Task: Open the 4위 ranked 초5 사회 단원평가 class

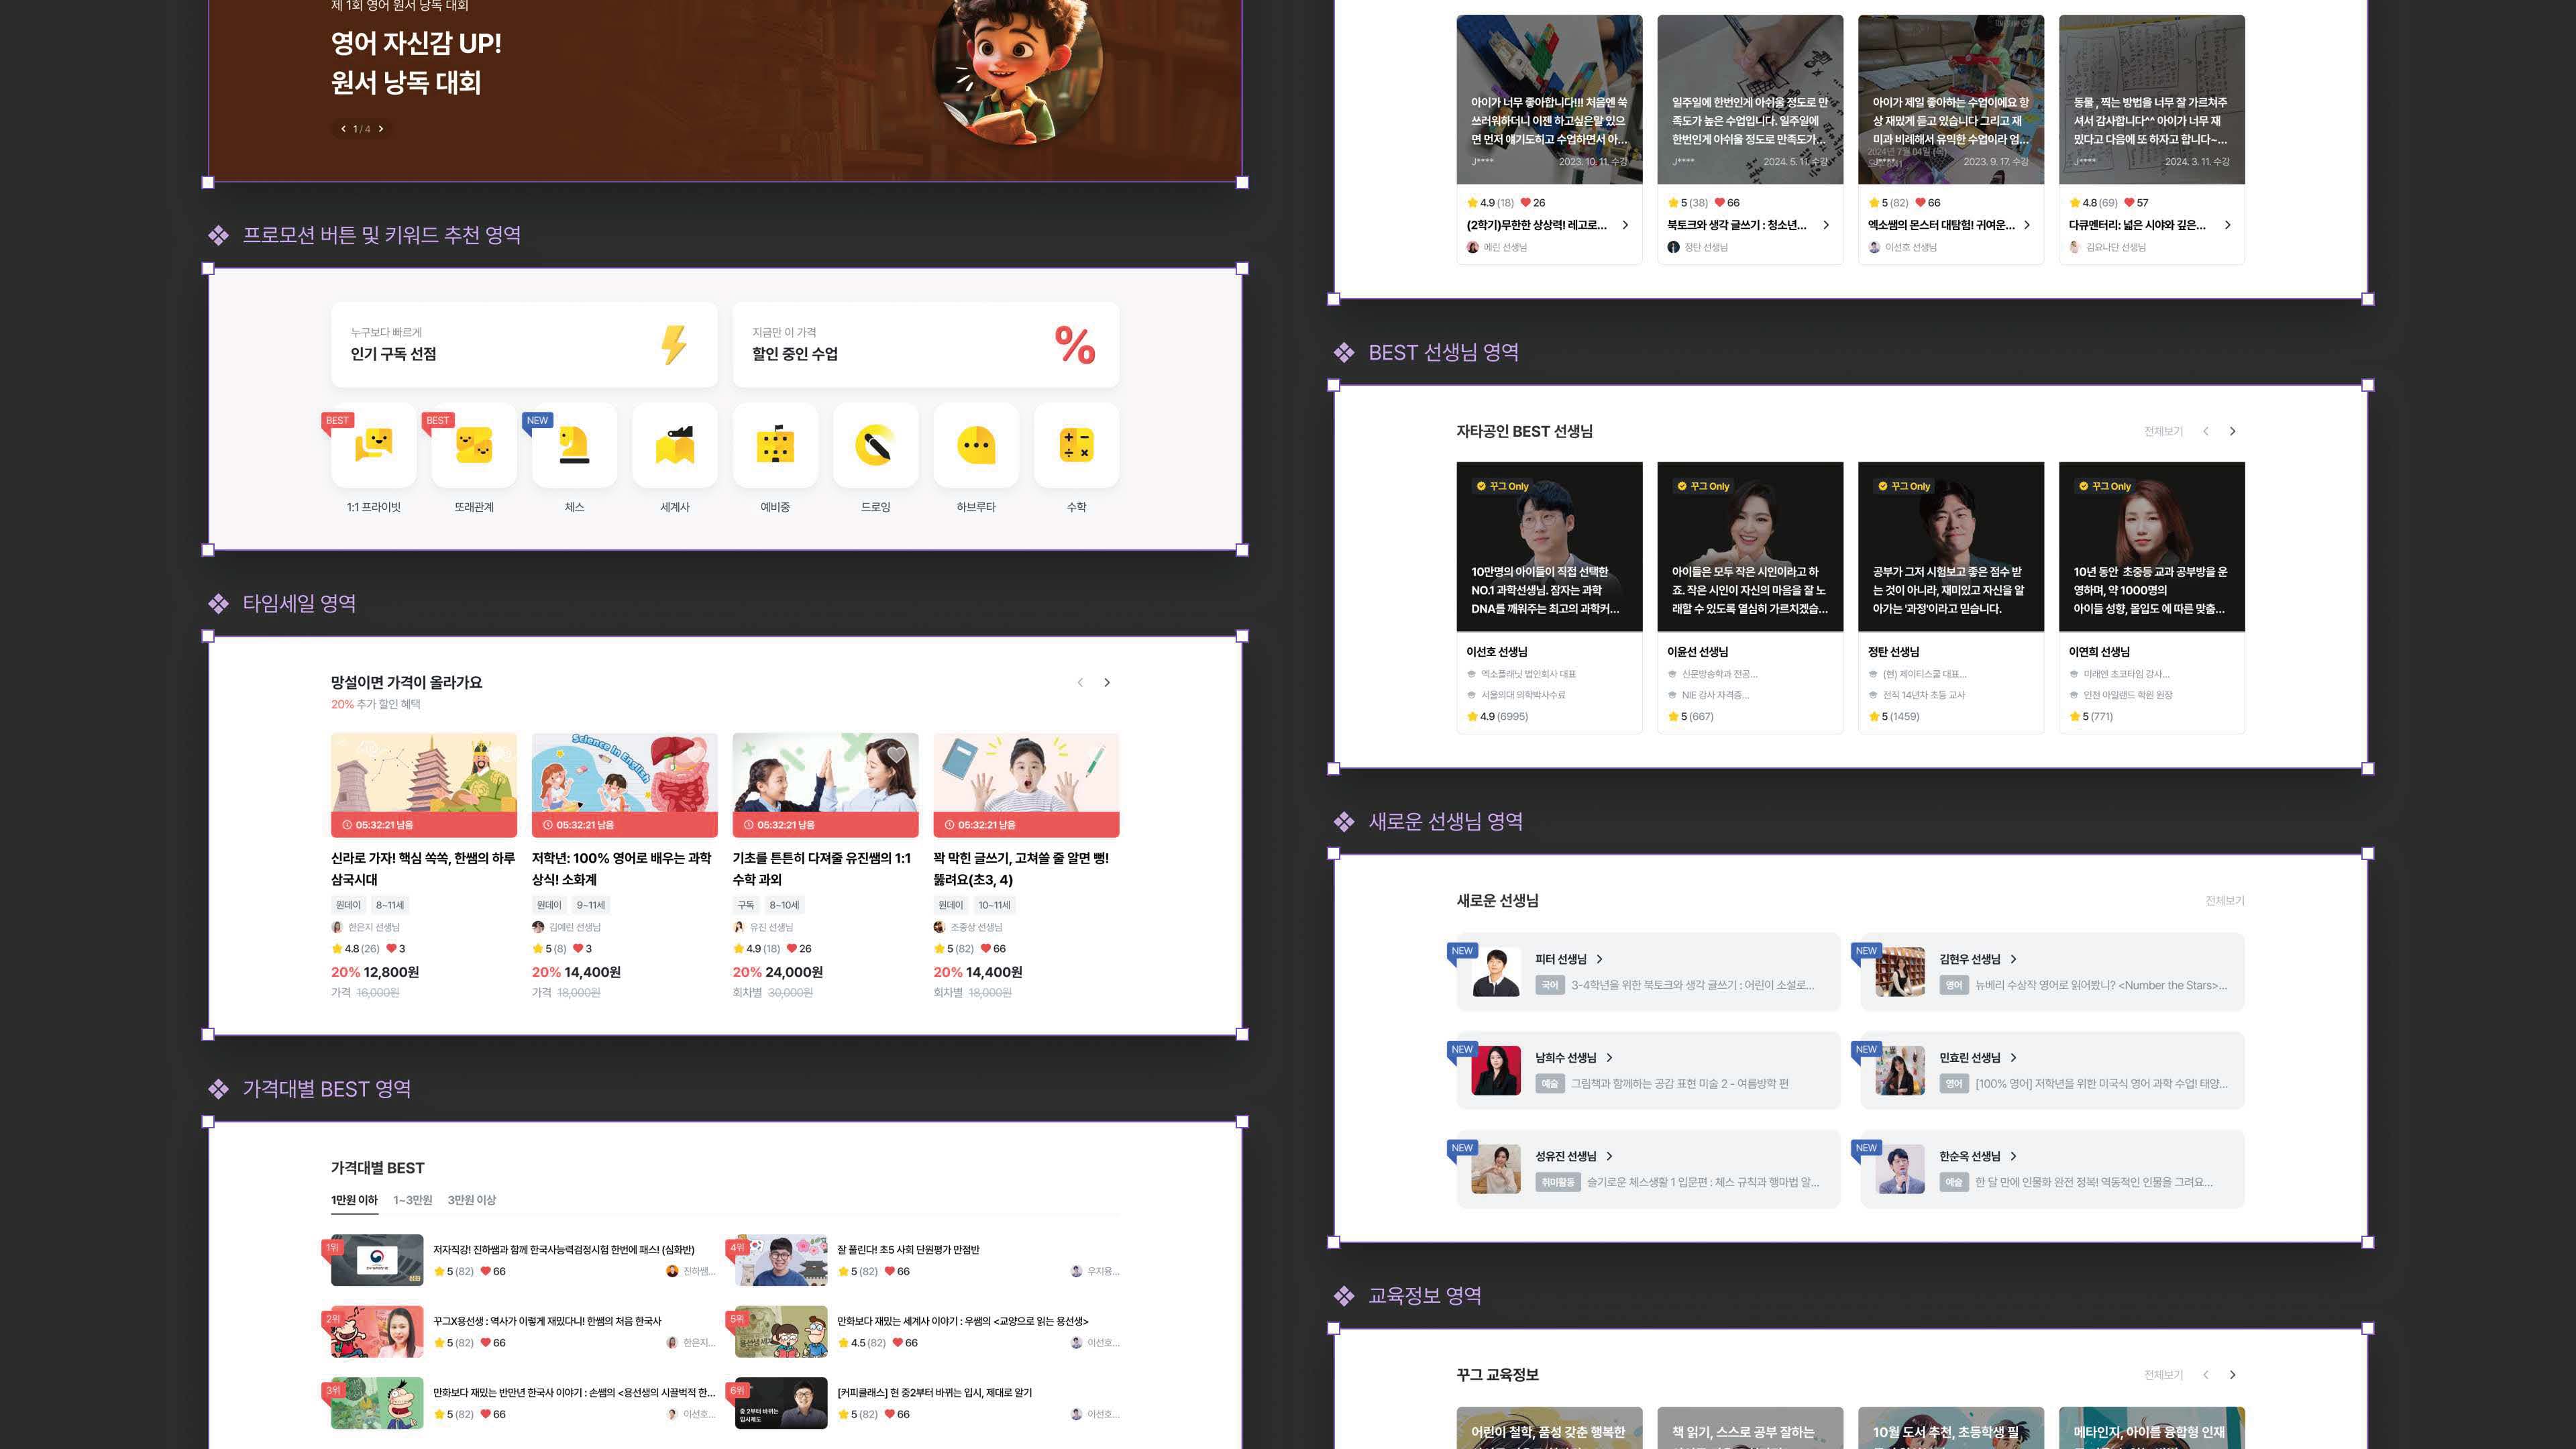Action: (x=927, y=1260)
